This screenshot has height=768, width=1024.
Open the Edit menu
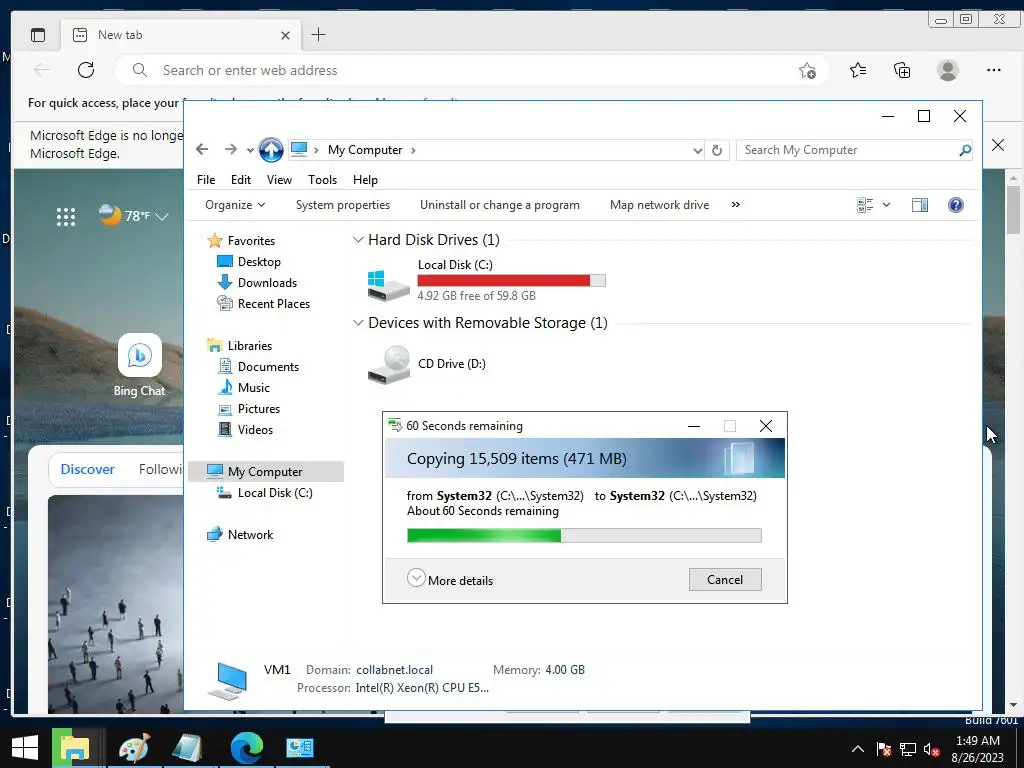[x=240, y=180]
